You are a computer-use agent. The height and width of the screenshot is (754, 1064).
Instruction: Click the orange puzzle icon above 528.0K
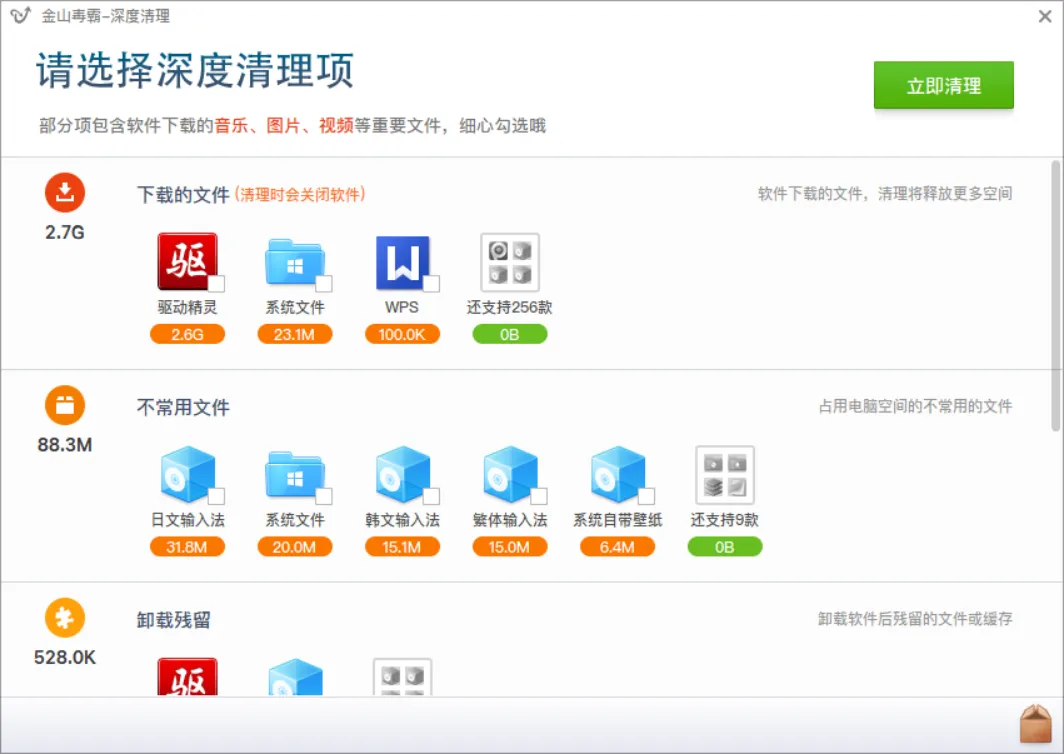pyautogui.click(x=65, y=618)
